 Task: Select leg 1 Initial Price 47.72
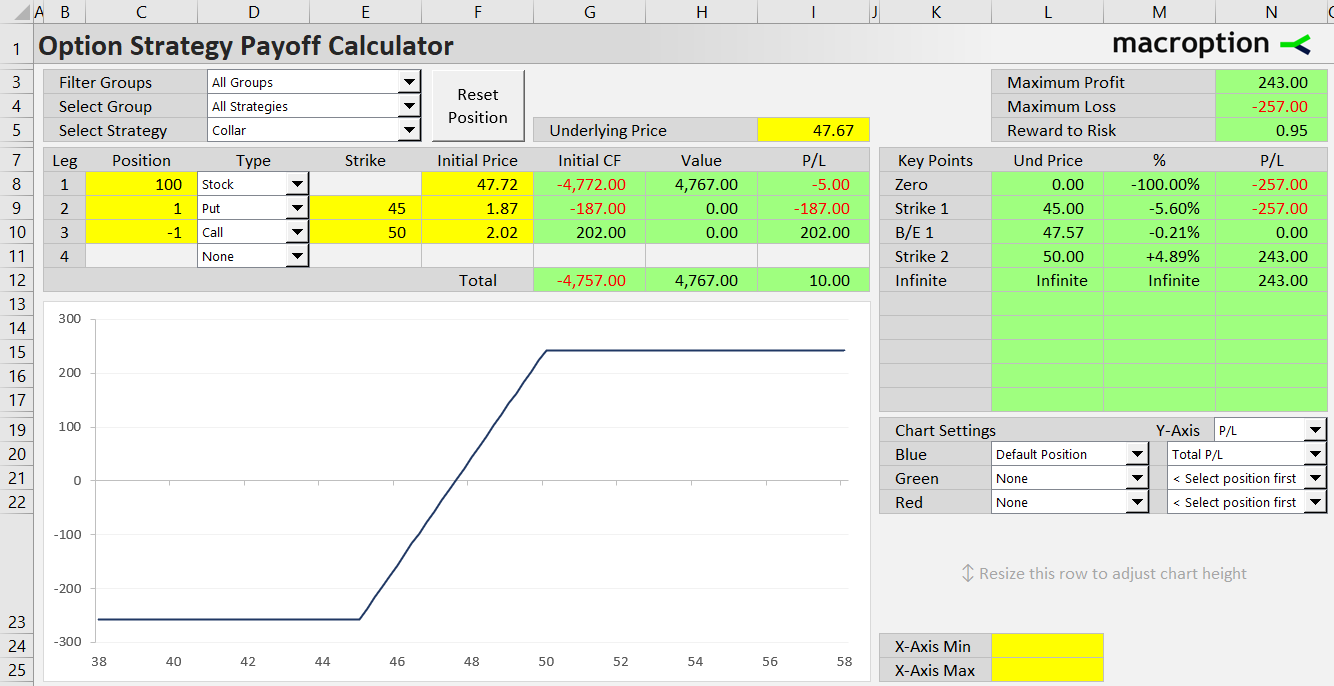click(x=477, y=184)
